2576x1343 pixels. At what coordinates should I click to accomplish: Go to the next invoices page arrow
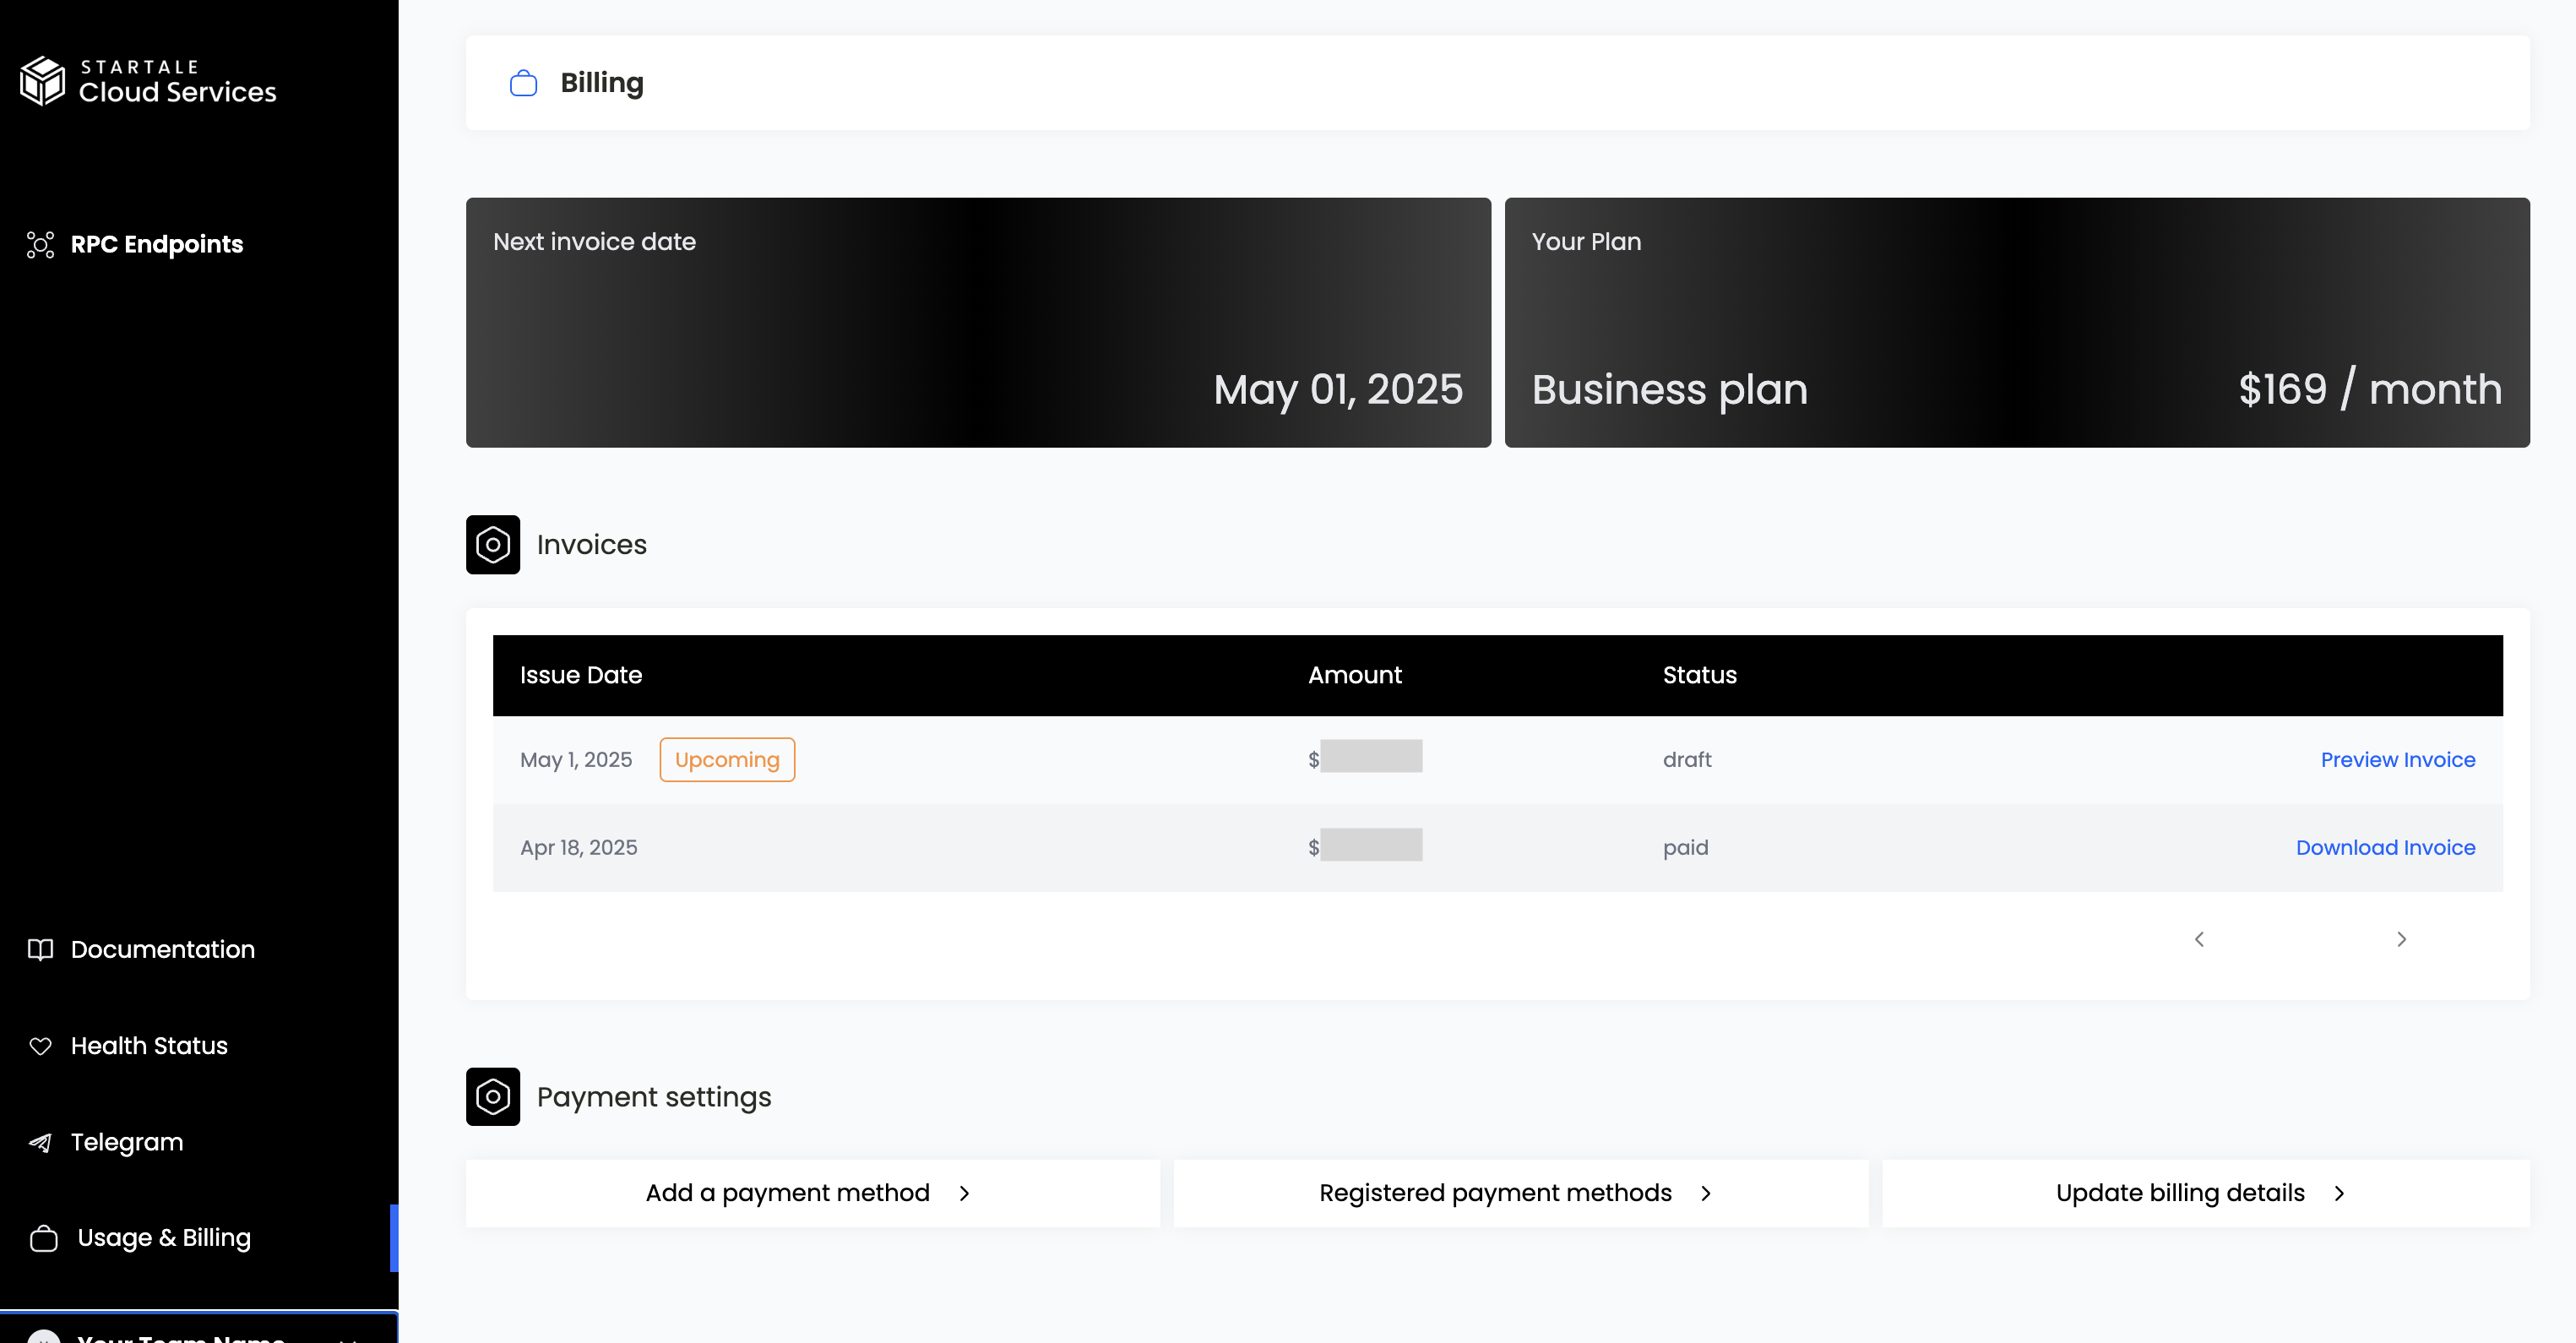click(x=2401, y=939)
